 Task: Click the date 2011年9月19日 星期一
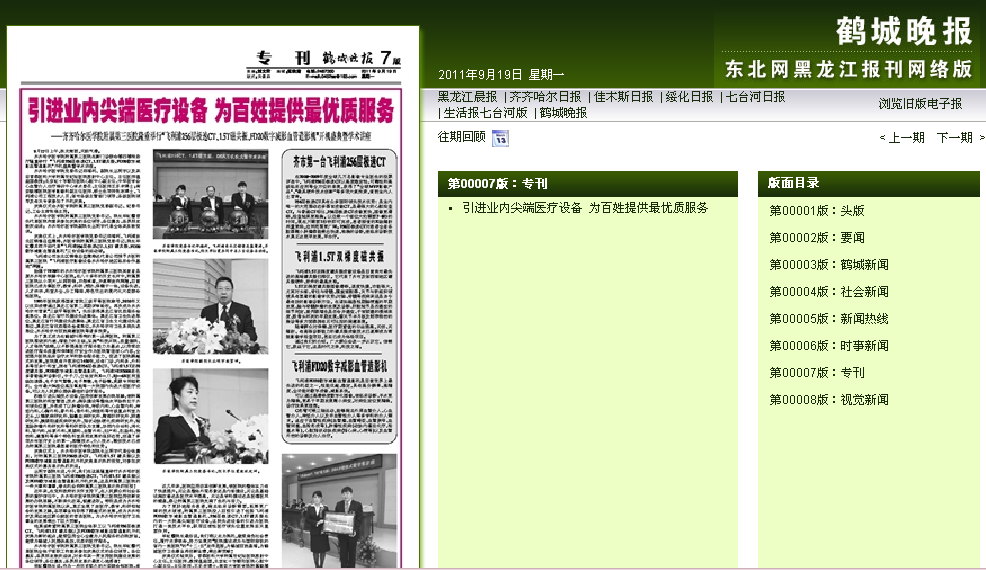[x=501, y=75]
